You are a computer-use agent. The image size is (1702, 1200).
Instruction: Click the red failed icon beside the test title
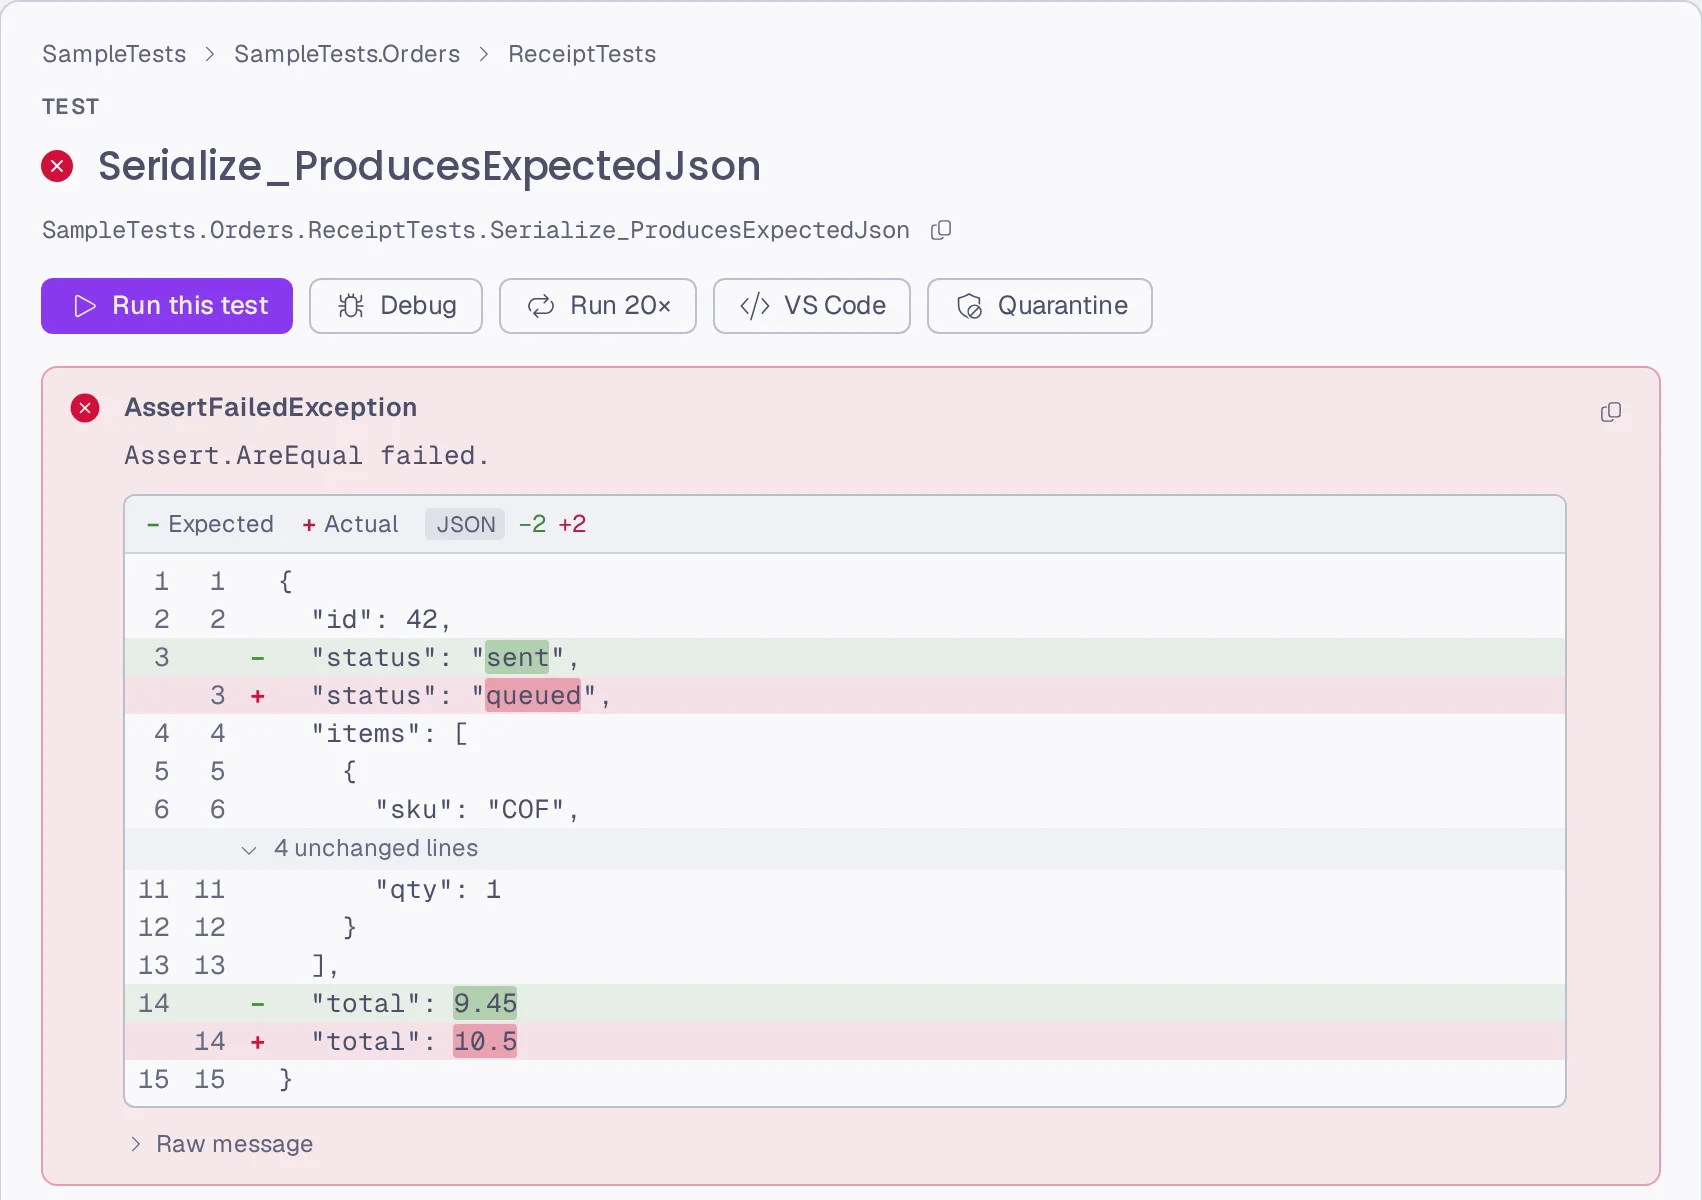coord(57,166)
